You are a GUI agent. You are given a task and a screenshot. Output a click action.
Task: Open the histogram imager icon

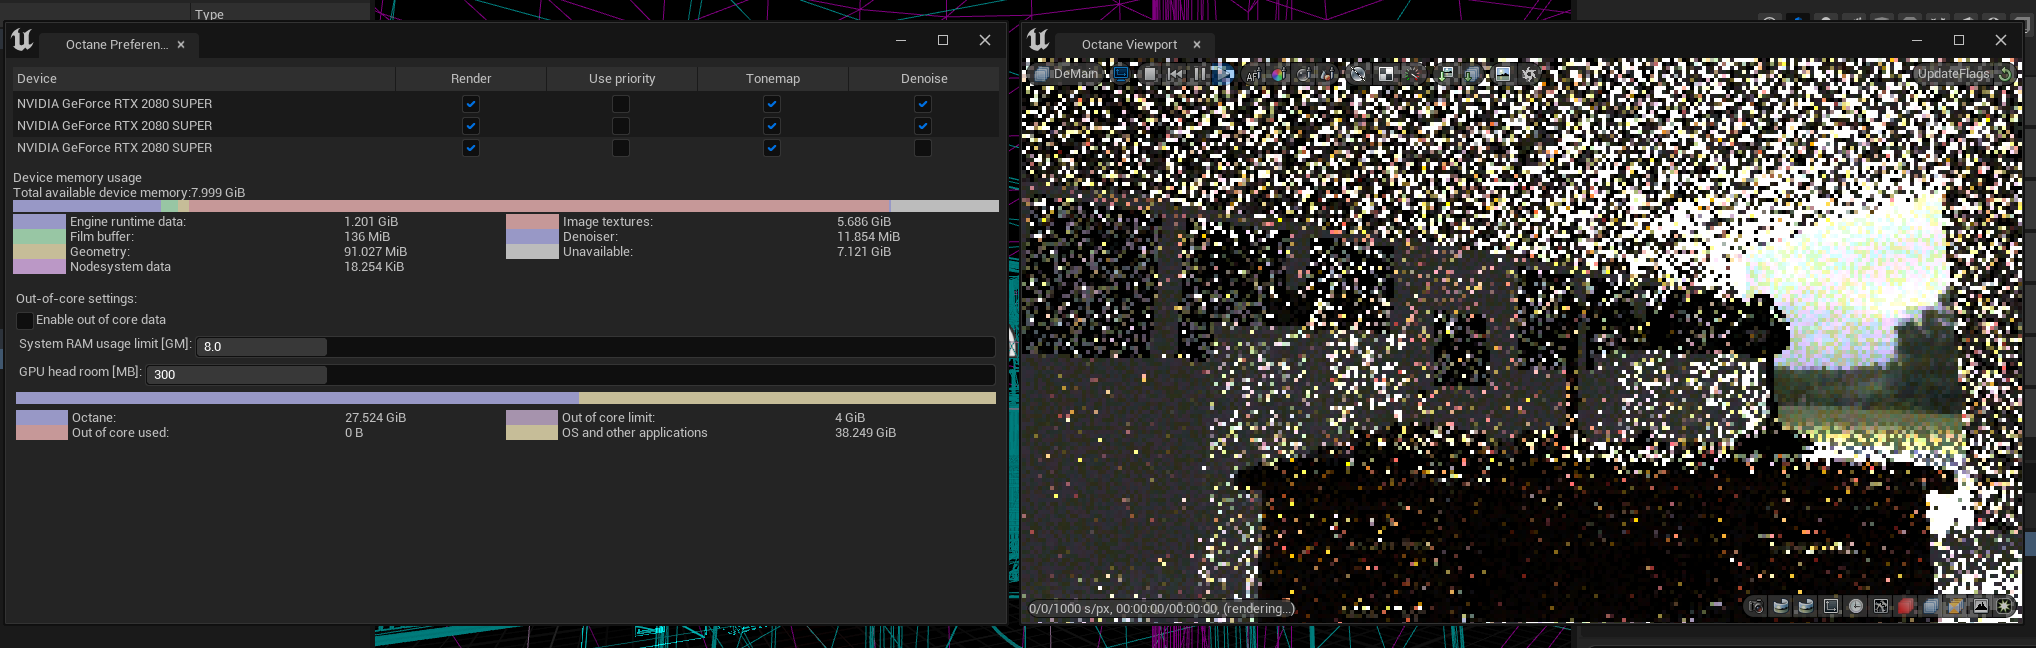click(x=1980, y=606)
